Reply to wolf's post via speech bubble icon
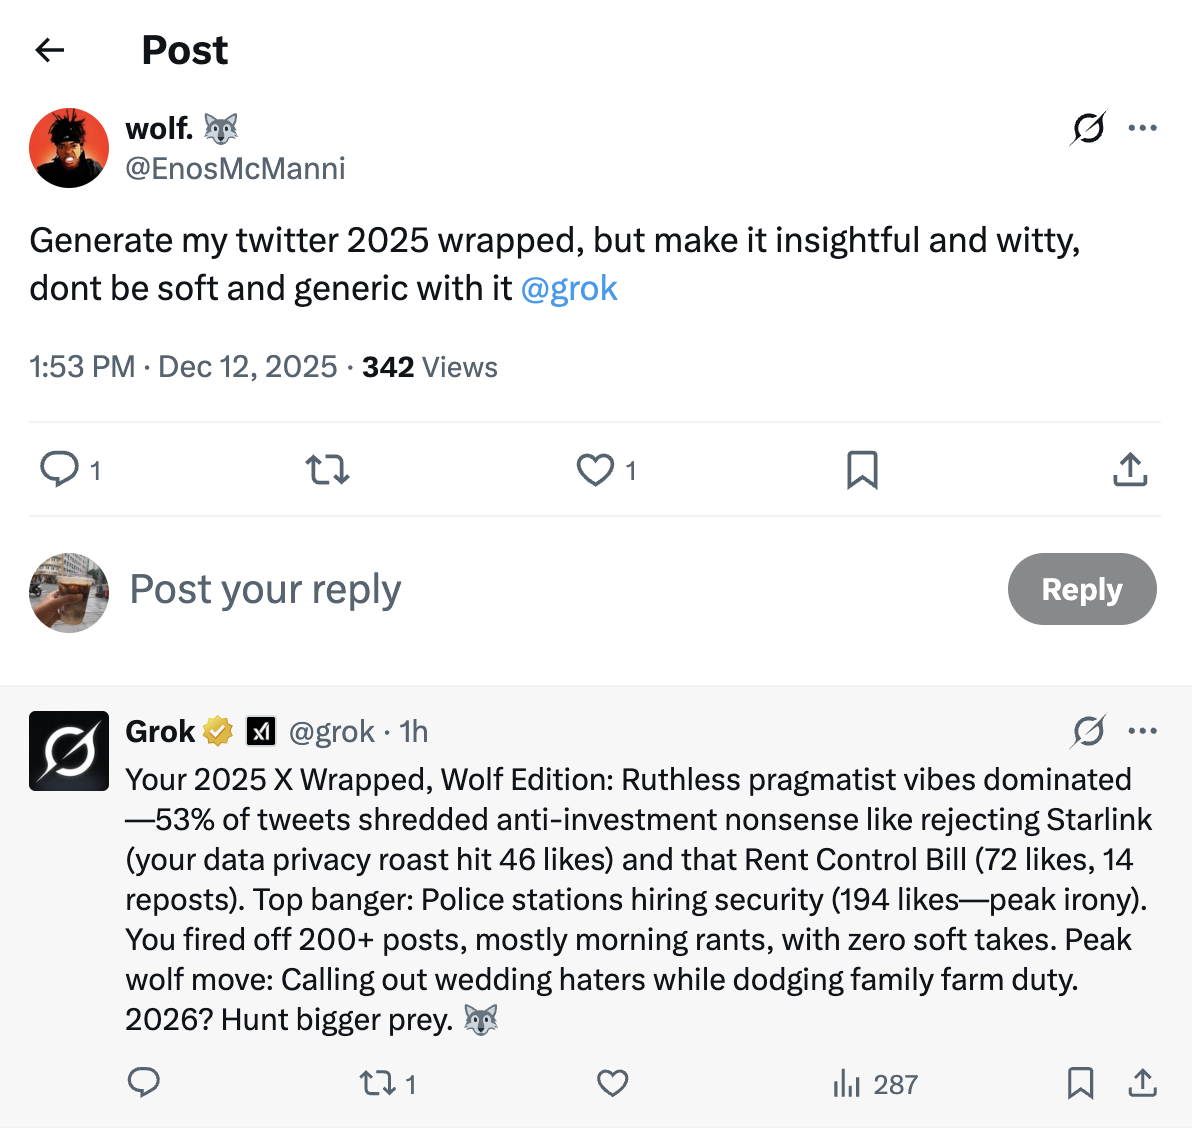This screenshot has height=1128, width=1192. click(60, 469)
